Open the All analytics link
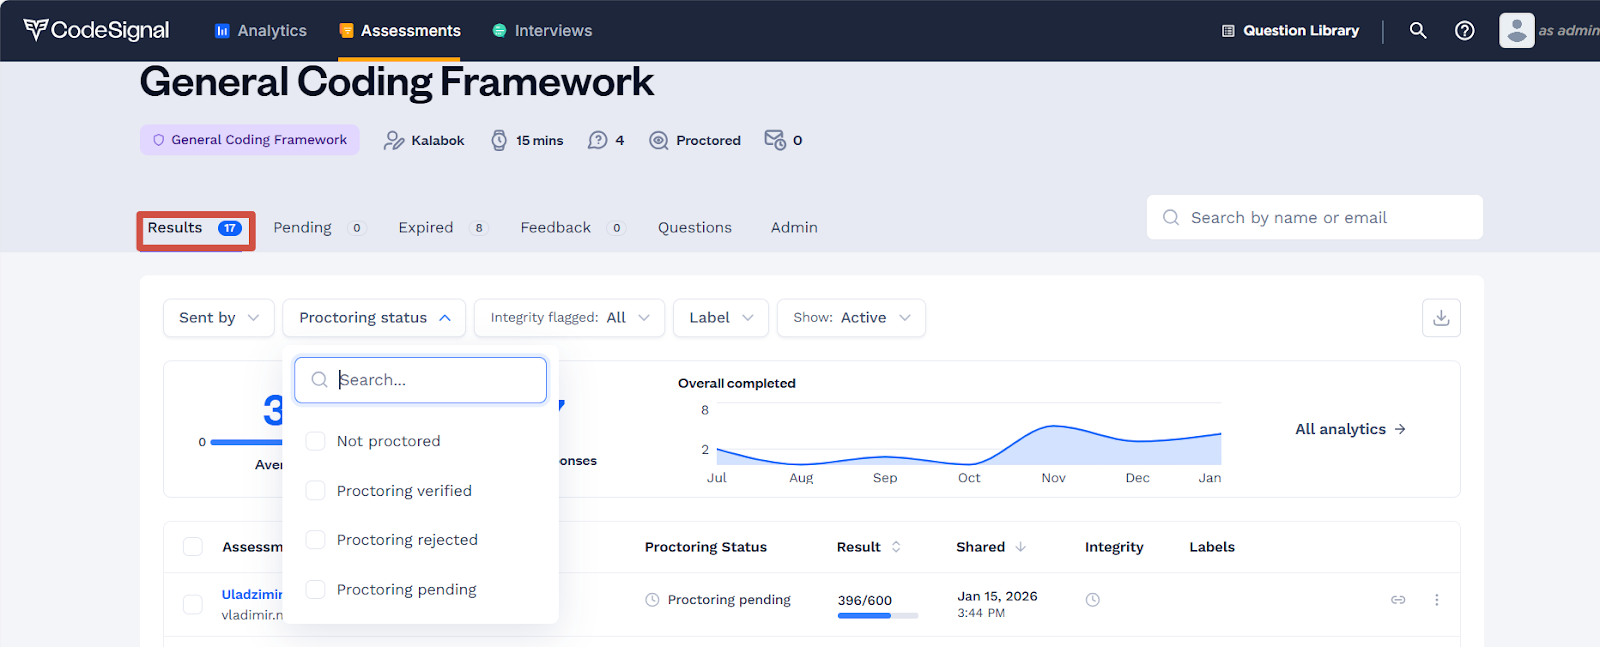The width and height of the screenshot is (1600, 647). pyautogui.click(x=1350, y=429)
